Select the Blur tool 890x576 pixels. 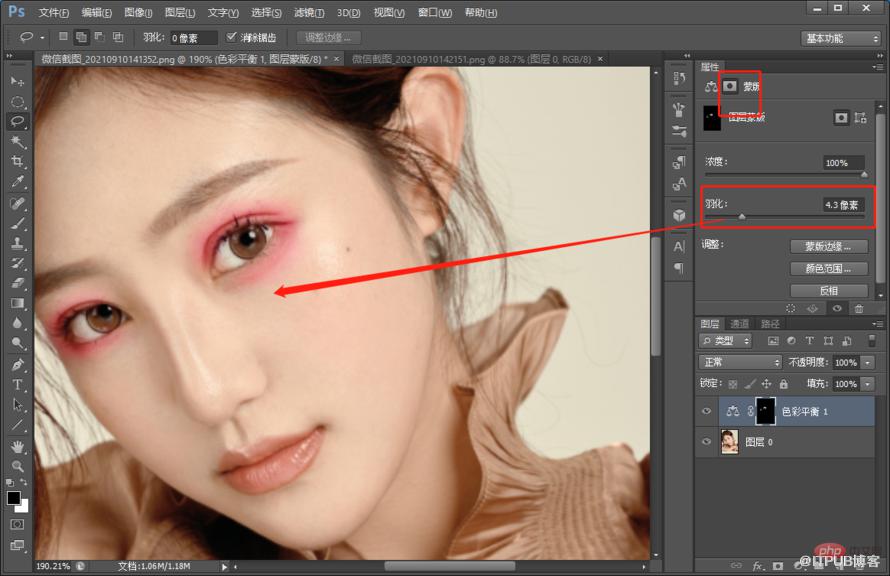tap(17, 322)
